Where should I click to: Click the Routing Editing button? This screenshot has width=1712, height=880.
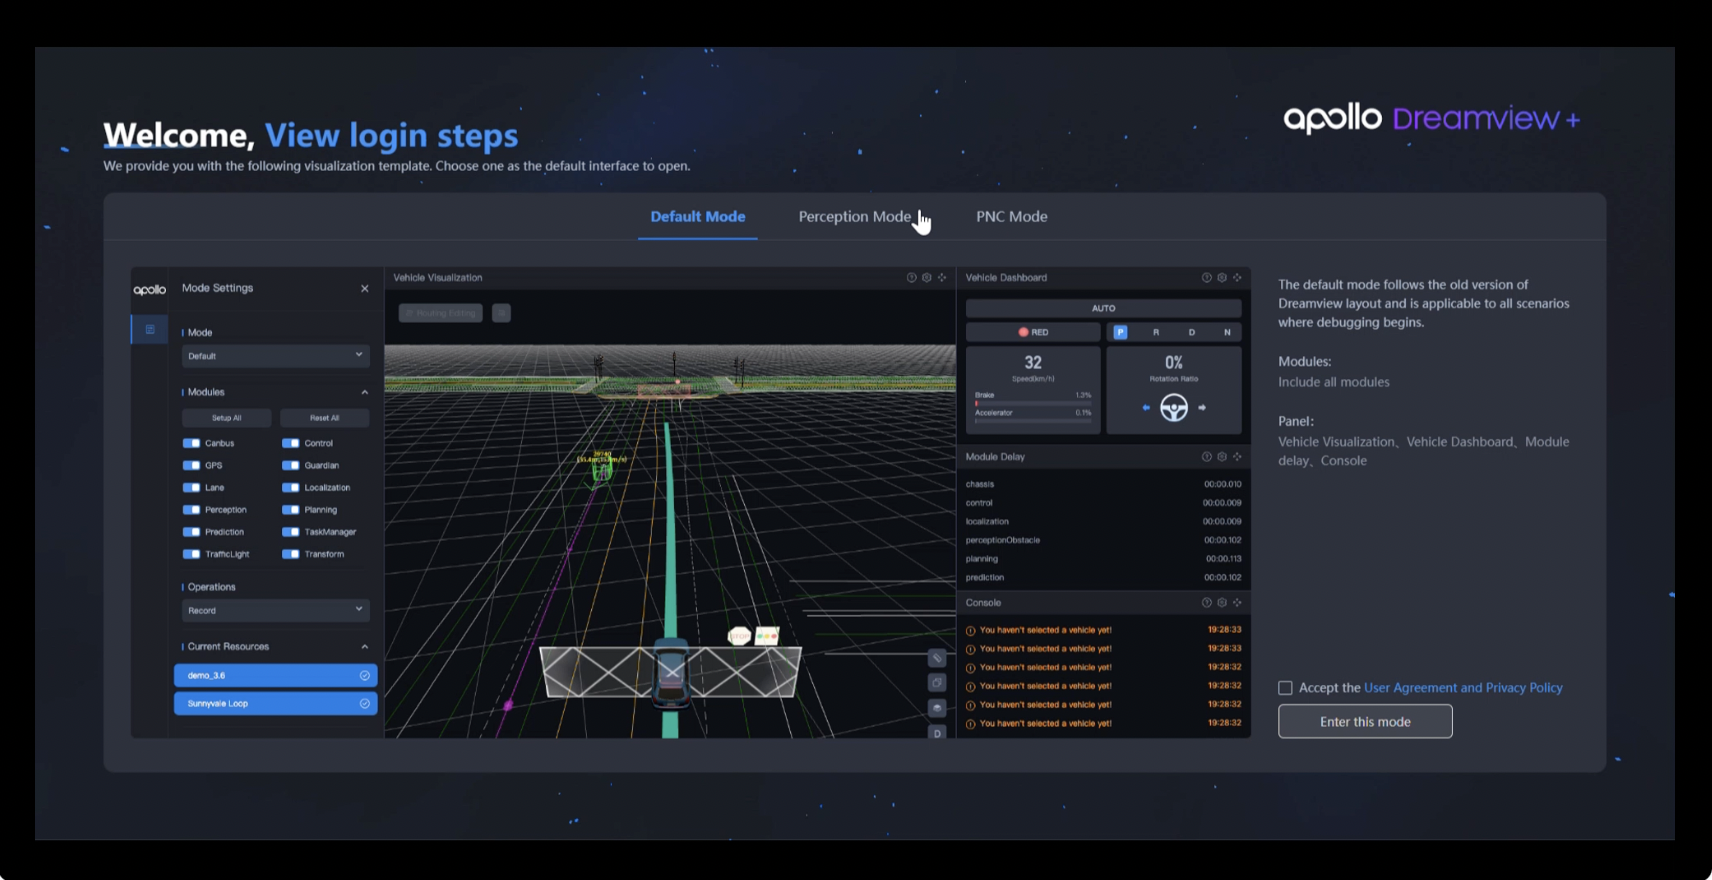pyautogui.click(x=441, y=313)
